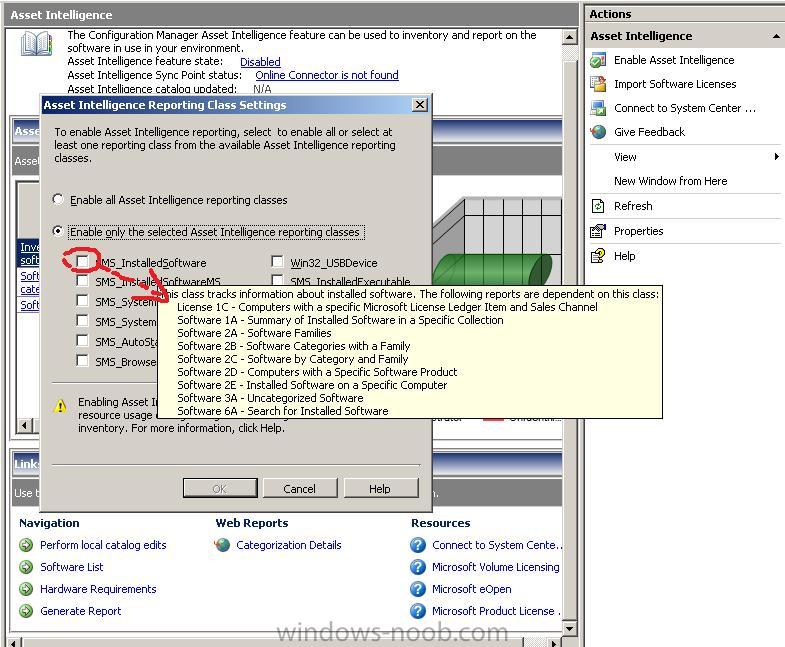Screen dimensions: 785x647
Task: Click the bottom horizontal scroll left arrow
Action: tap(14, 643)
